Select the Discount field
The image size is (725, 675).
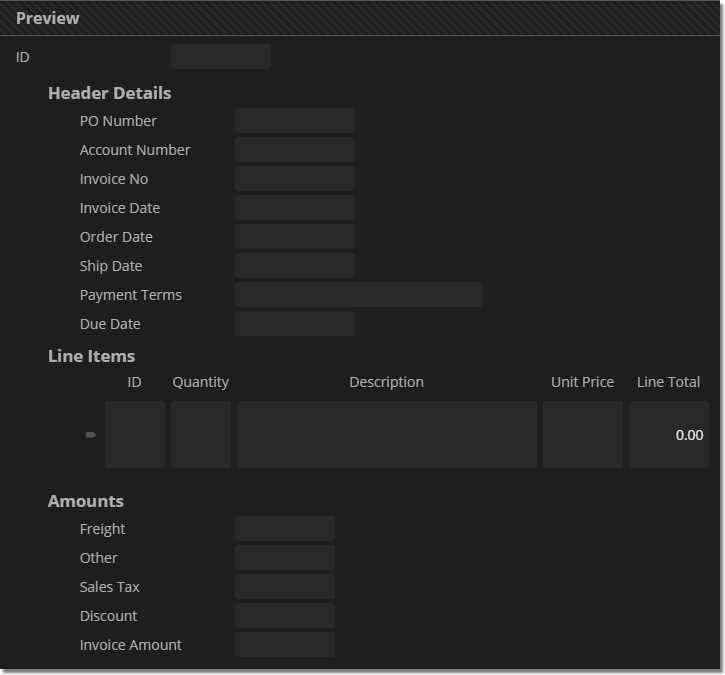[x=285, y=615]
